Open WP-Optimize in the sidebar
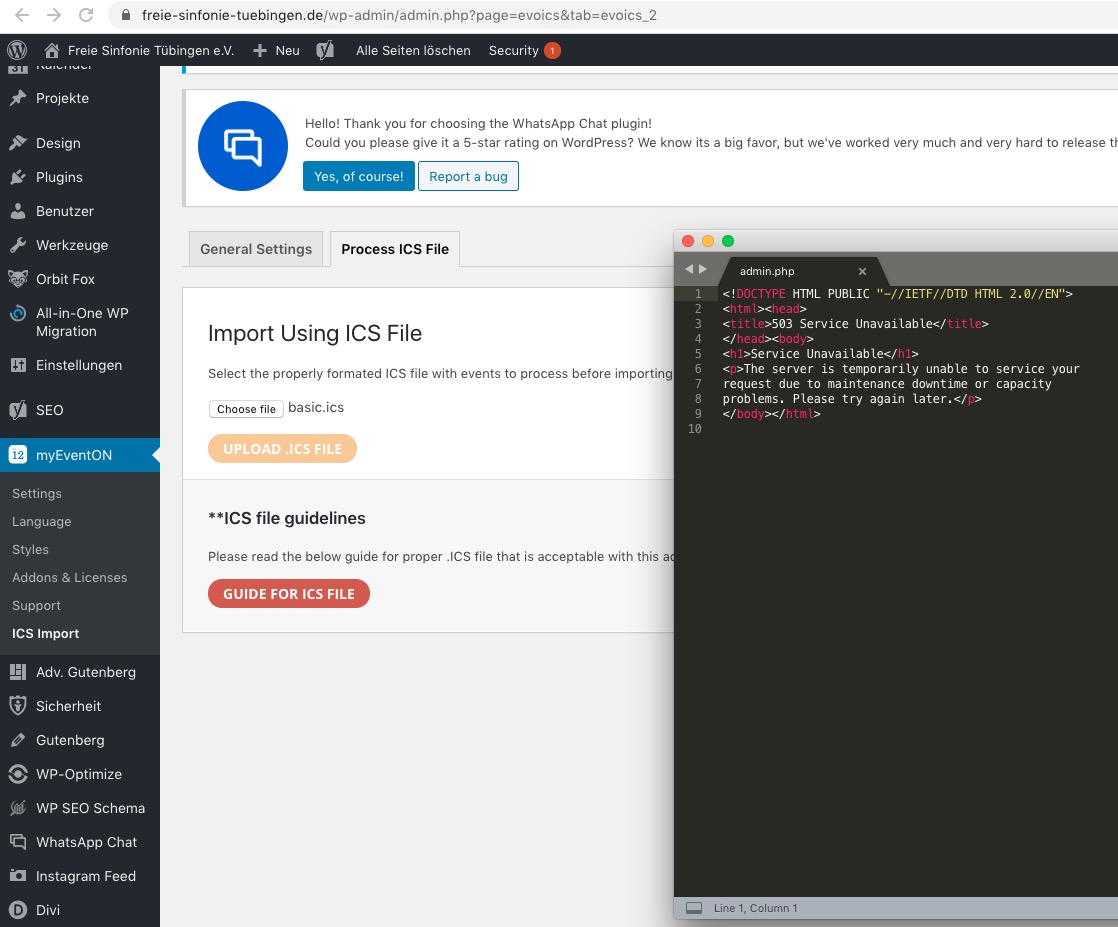This screenshot has height=927, width=1118. point(78,774)
